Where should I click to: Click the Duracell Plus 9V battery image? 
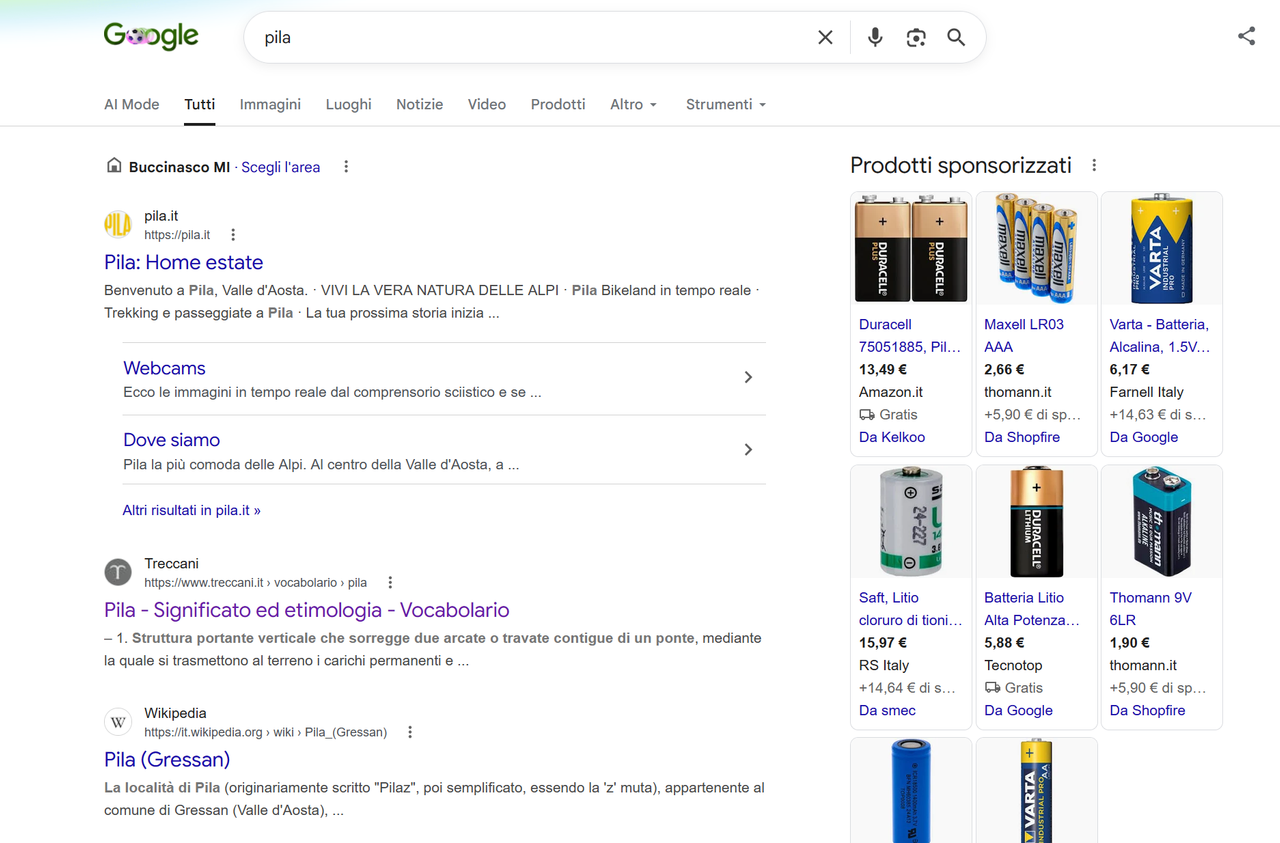pyautogui.click(x=911, y=248)
